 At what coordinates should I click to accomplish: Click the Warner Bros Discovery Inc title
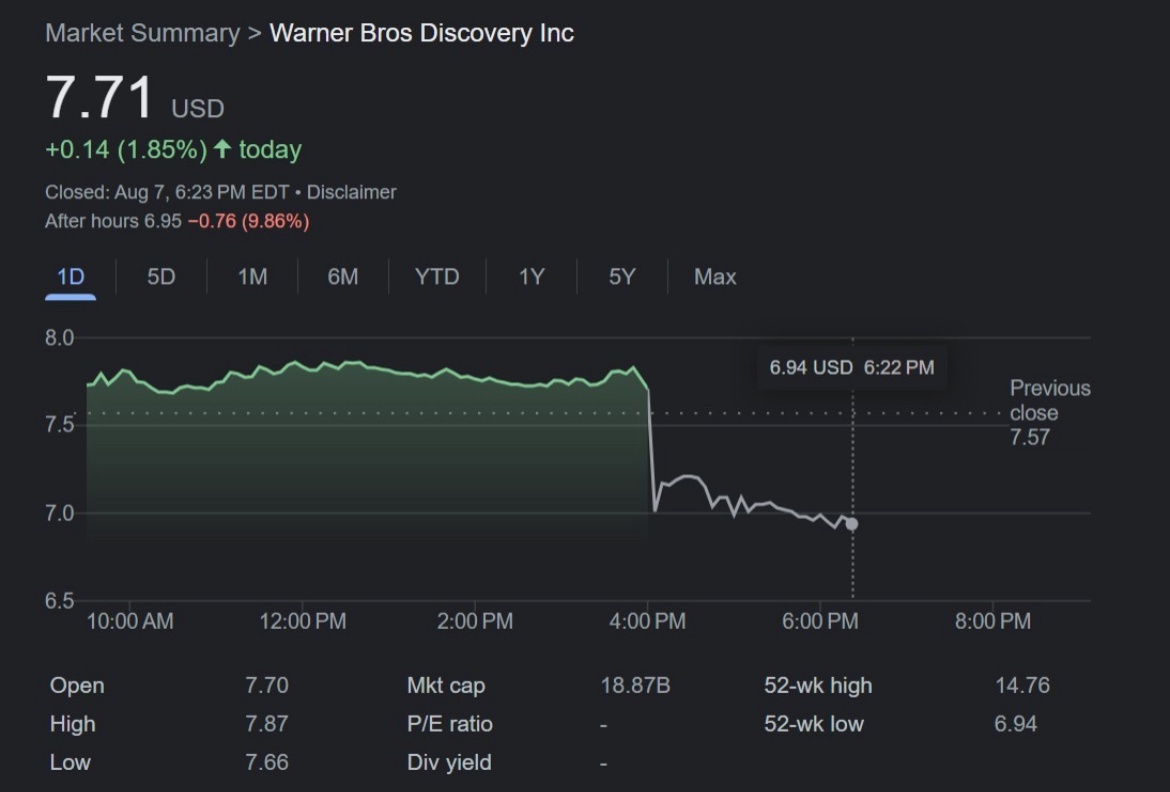(x=421, y=33)
